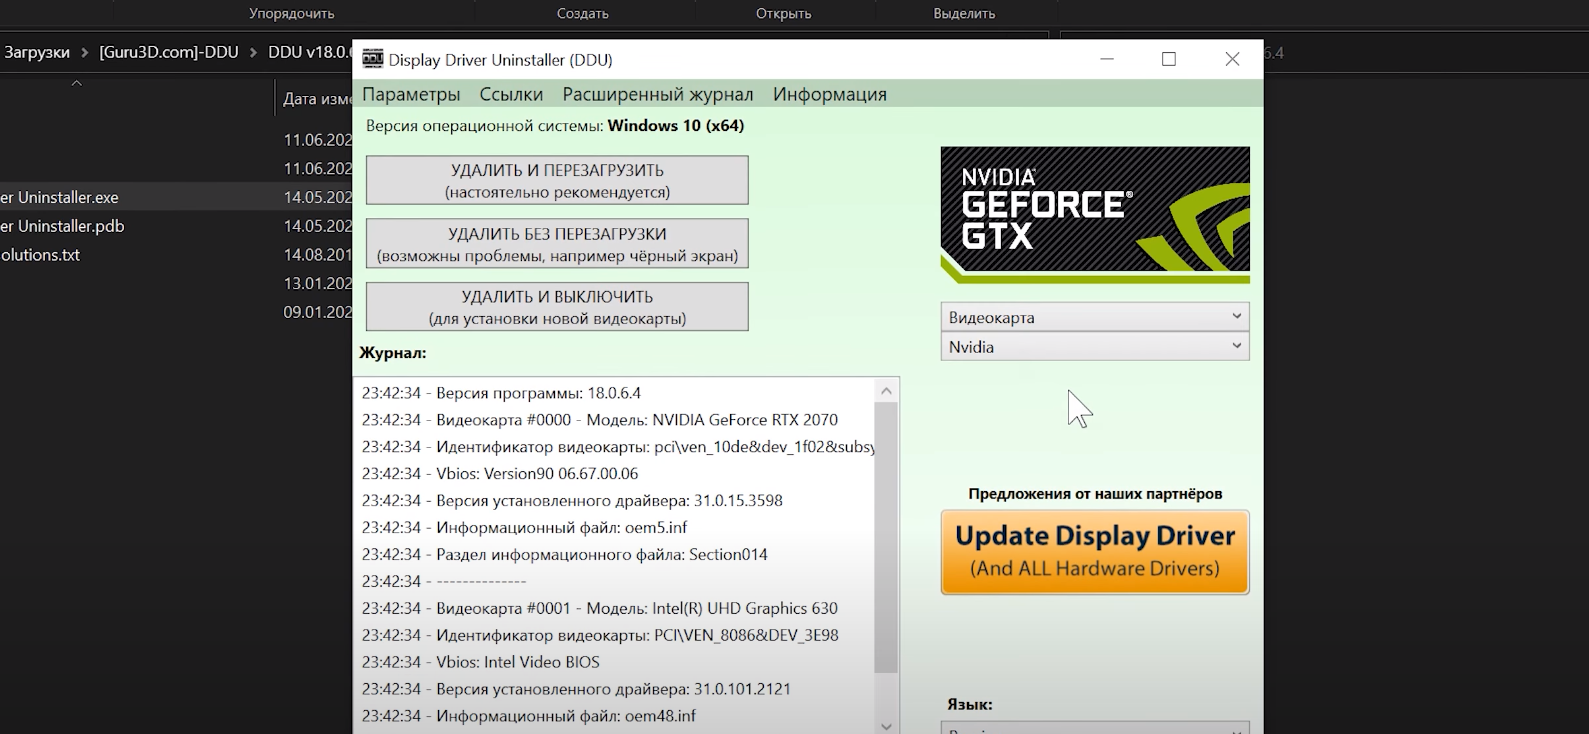
Task: Open the Nvidia vendor dropdown
Action: [1095, 347]
